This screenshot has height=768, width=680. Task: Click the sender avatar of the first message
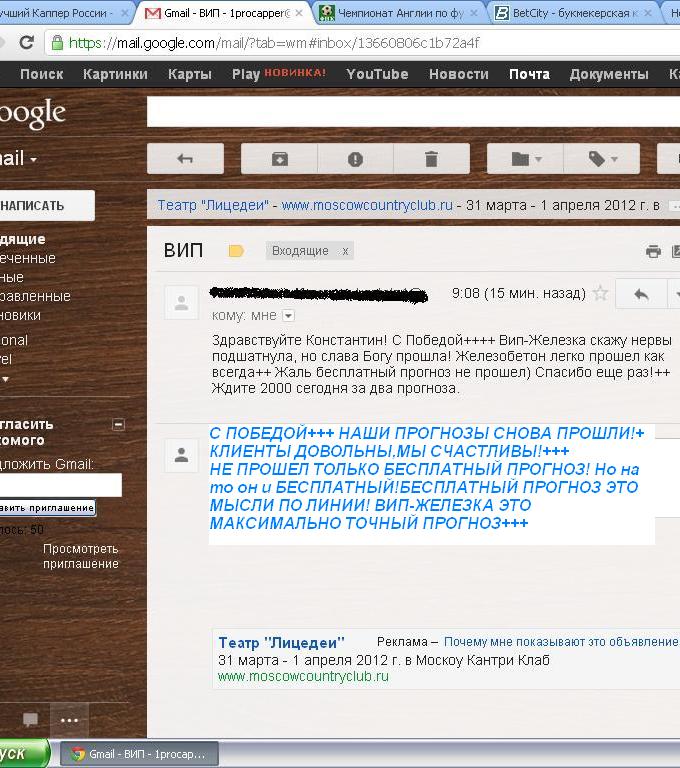[x=181, y=302]
